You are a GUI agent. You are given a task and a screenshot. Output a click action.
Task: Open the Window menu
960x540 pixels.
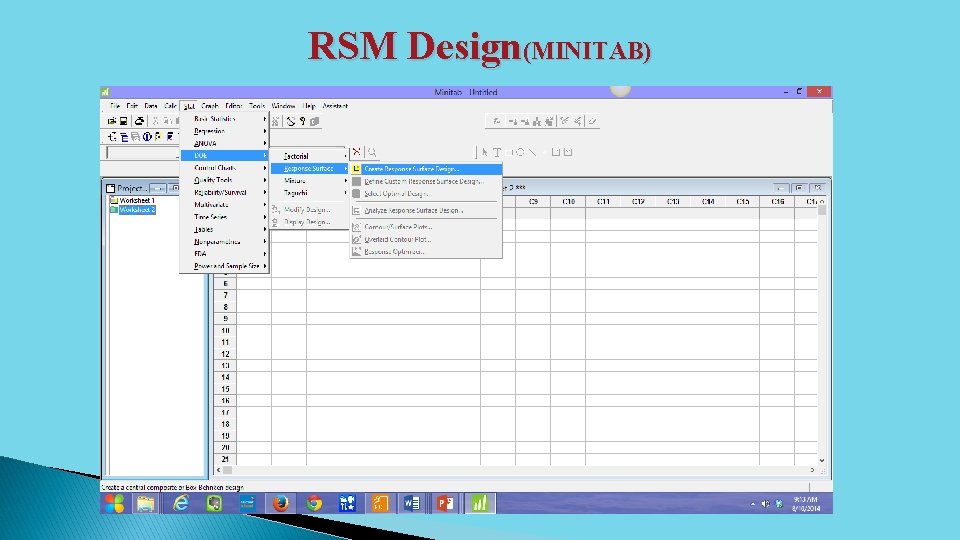tap(283, 106)
